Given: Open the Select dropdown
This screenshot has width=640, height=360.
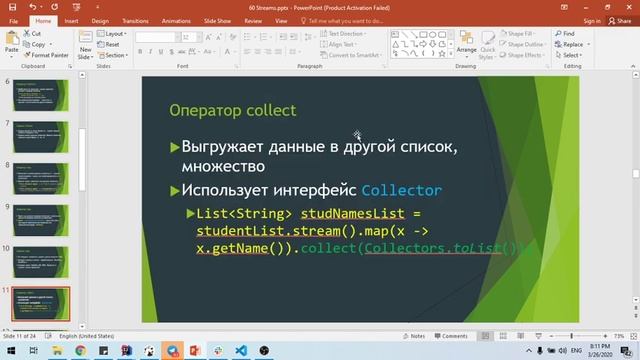Looking at the screenshot, I should (569, 55).
